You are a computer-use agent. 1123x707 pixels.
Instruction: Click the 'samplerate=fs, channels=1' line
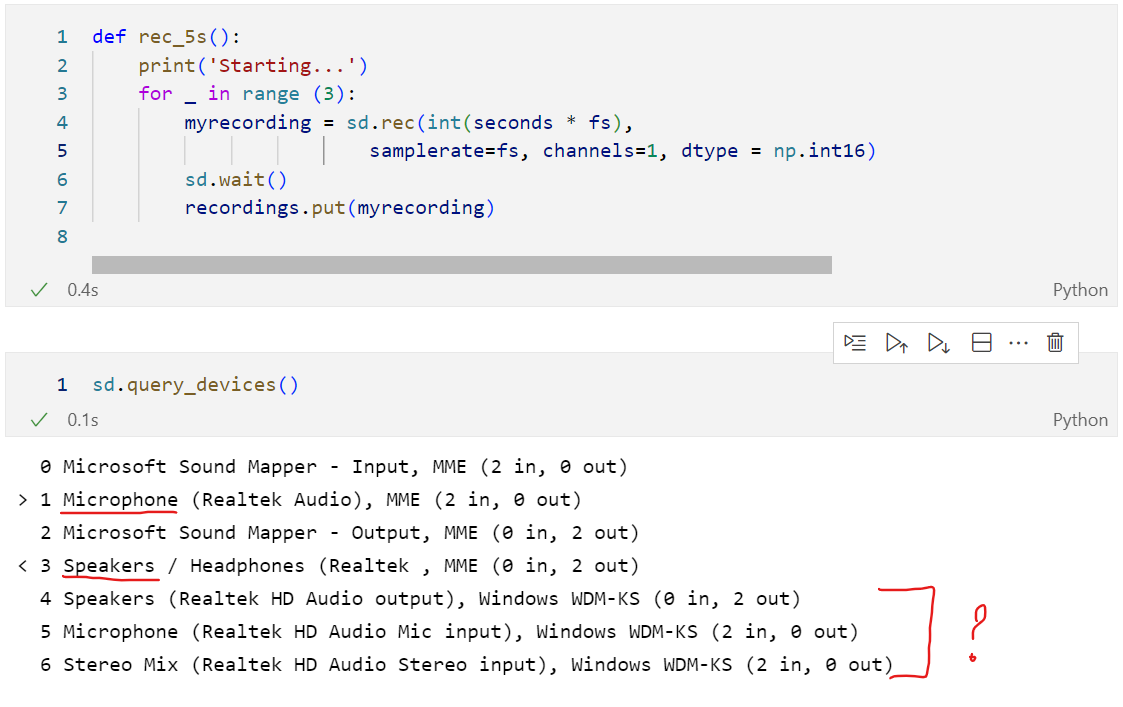pyautogui.click(x=622, y=150)
